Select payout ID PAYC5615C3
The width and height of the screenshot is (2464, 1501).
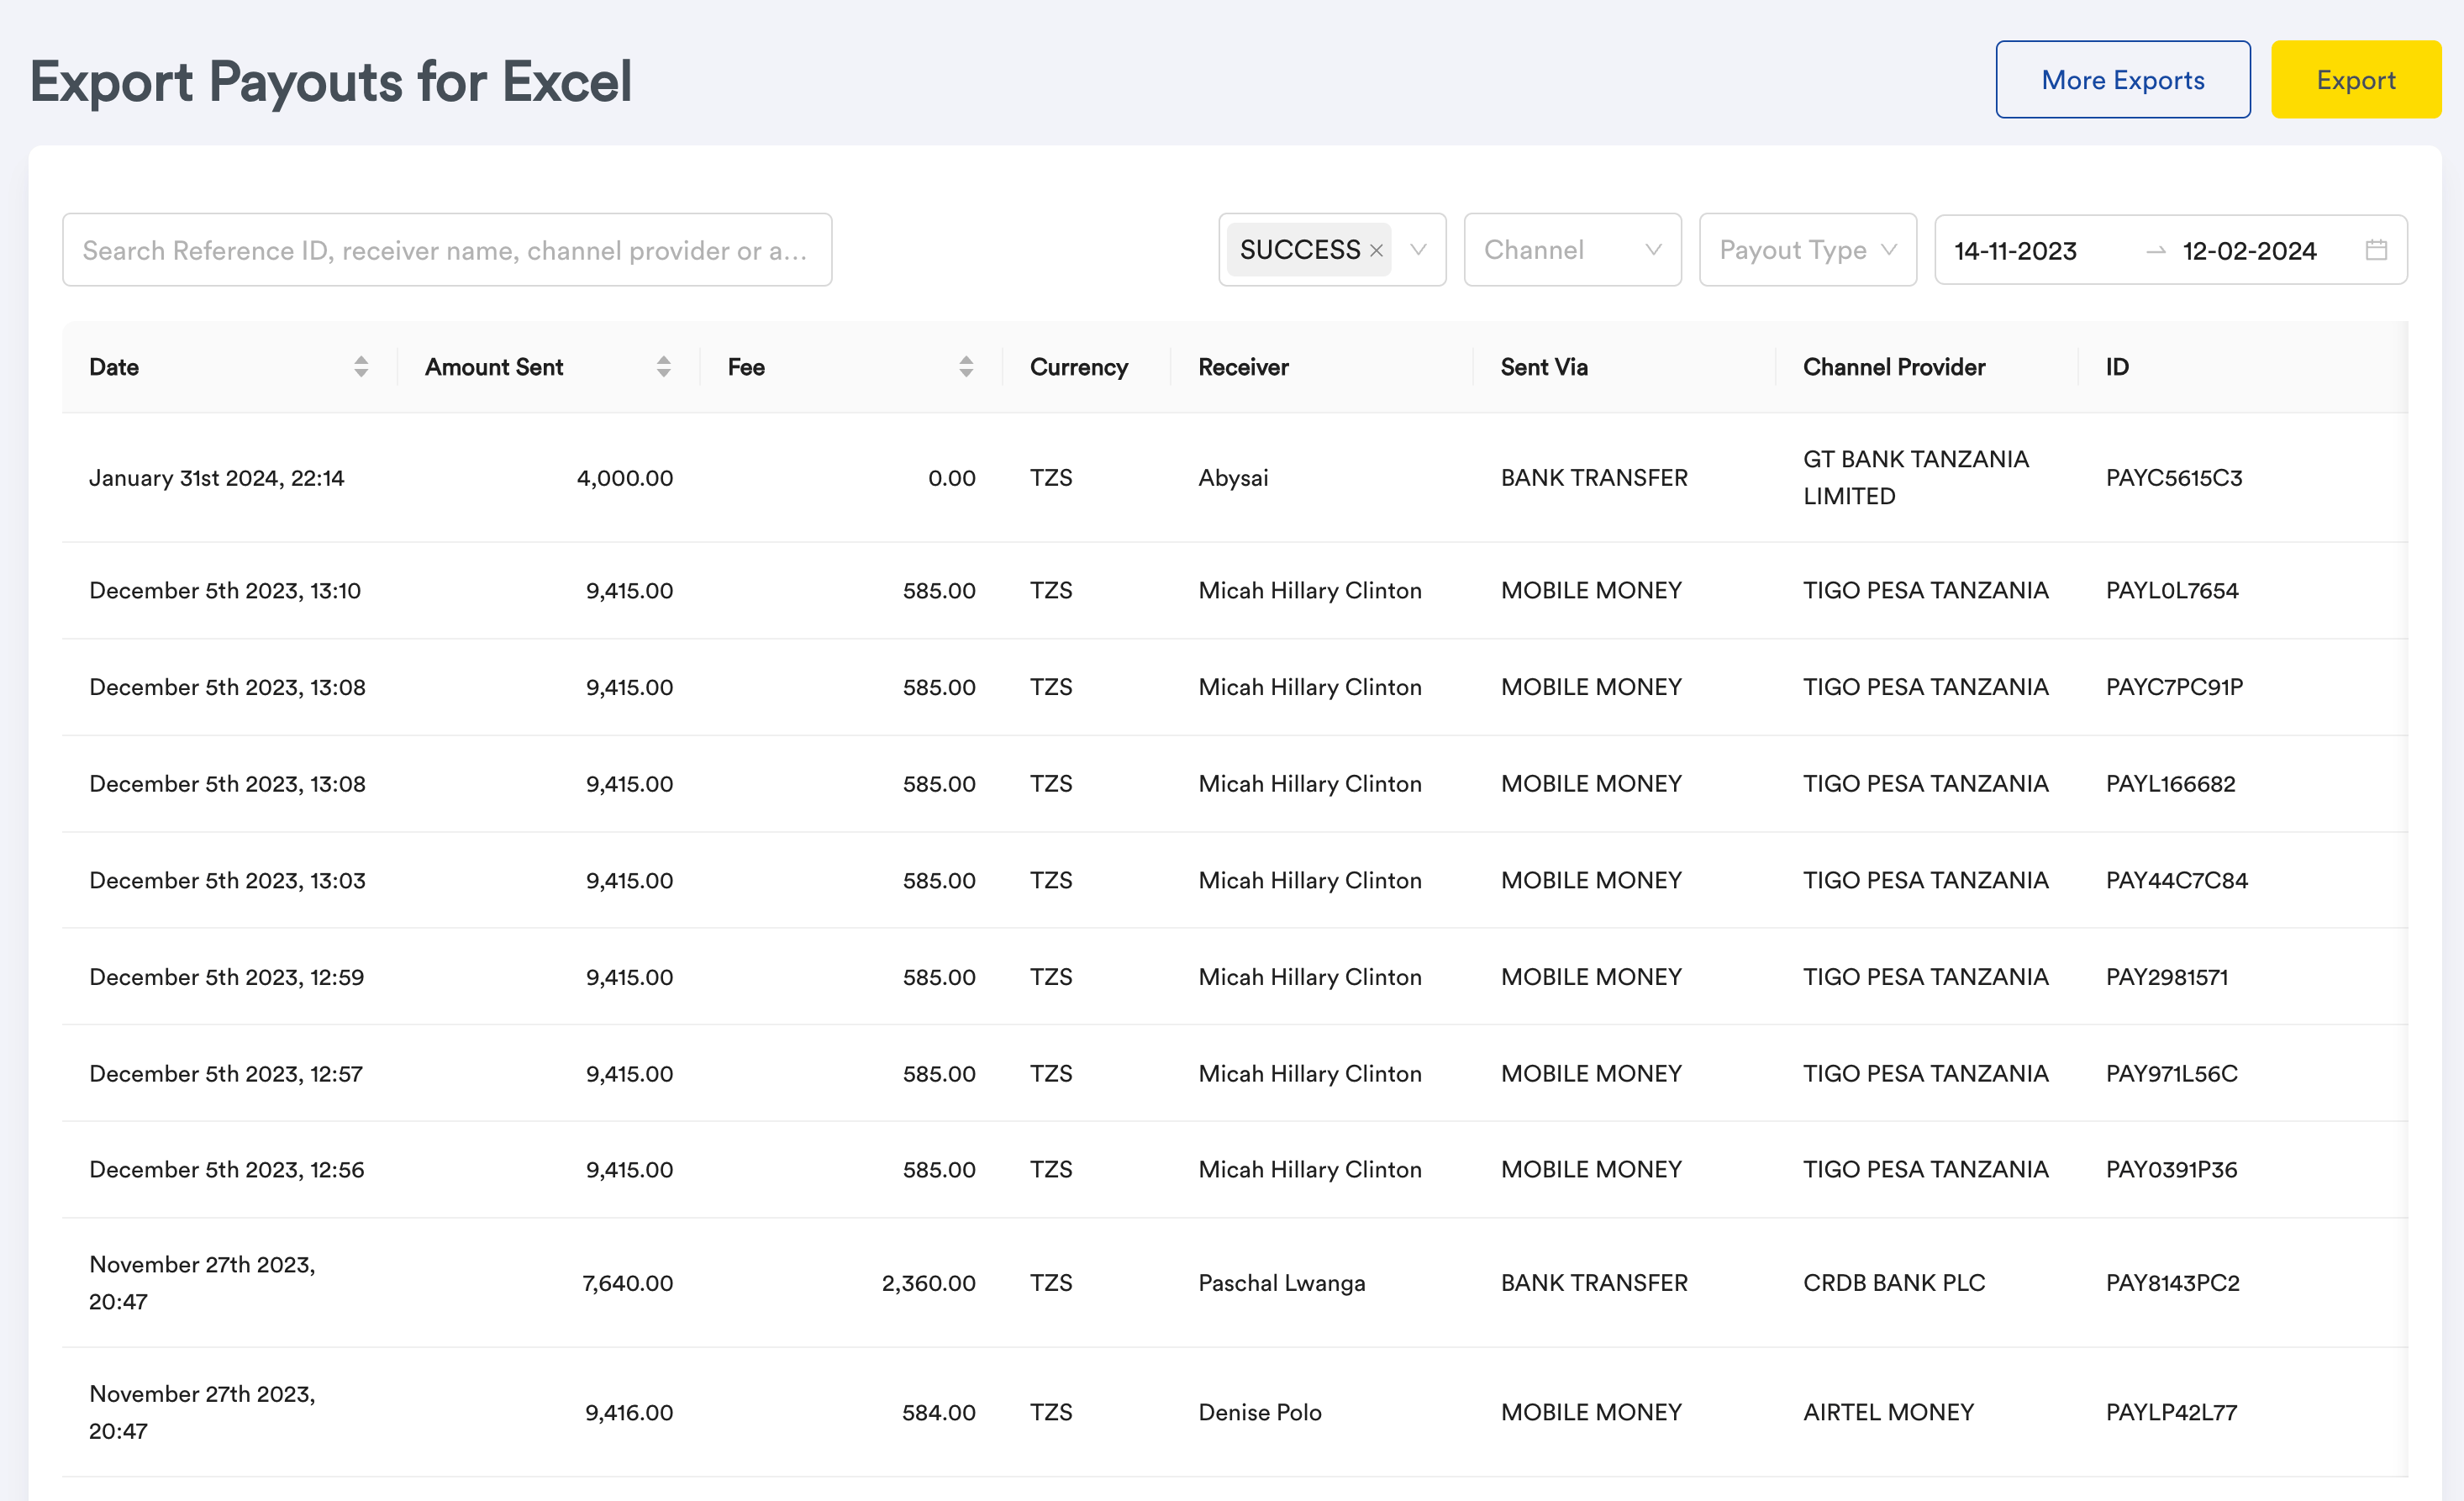coord(2174,478)
